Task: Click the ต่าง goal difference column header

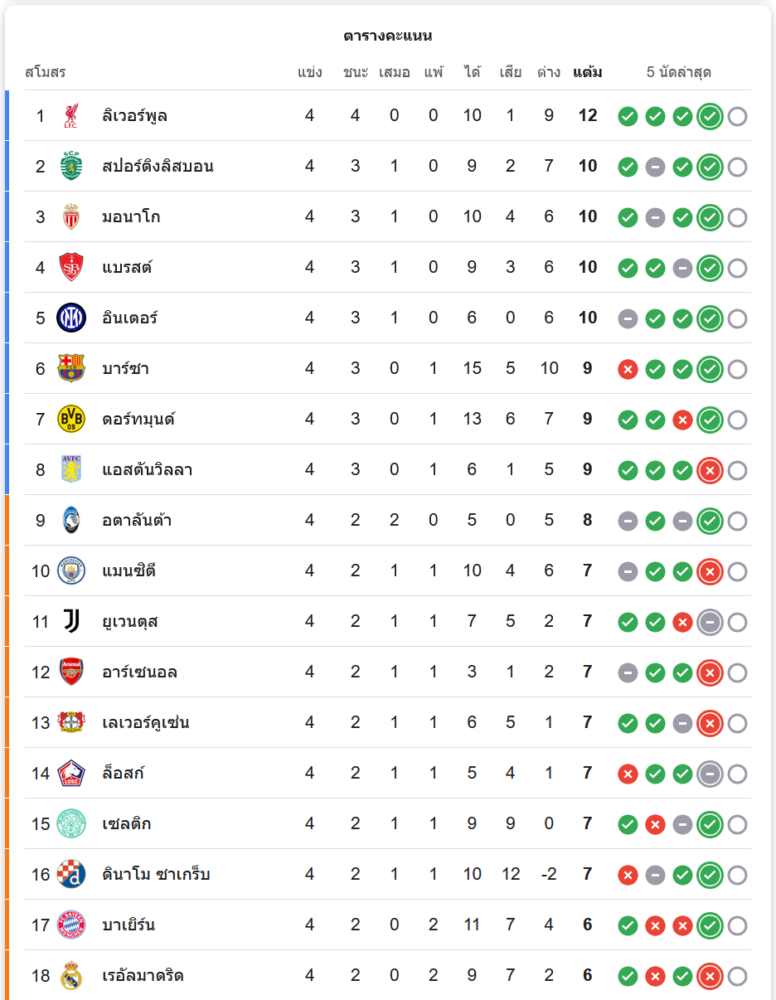Action: coord(548,72)
